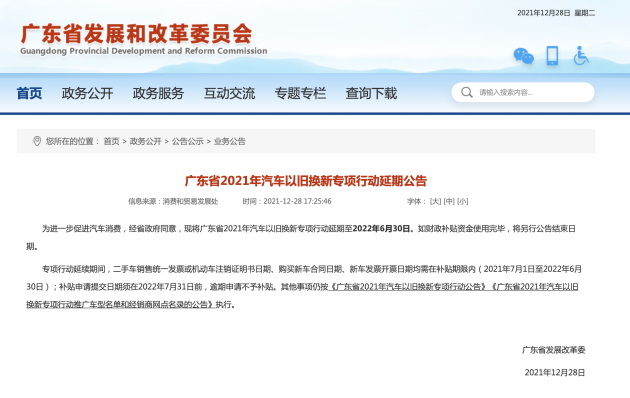The image size is (630, 398).
Task: Go to 公告公示 in breadcrumb trail
Action: (188, 141)
